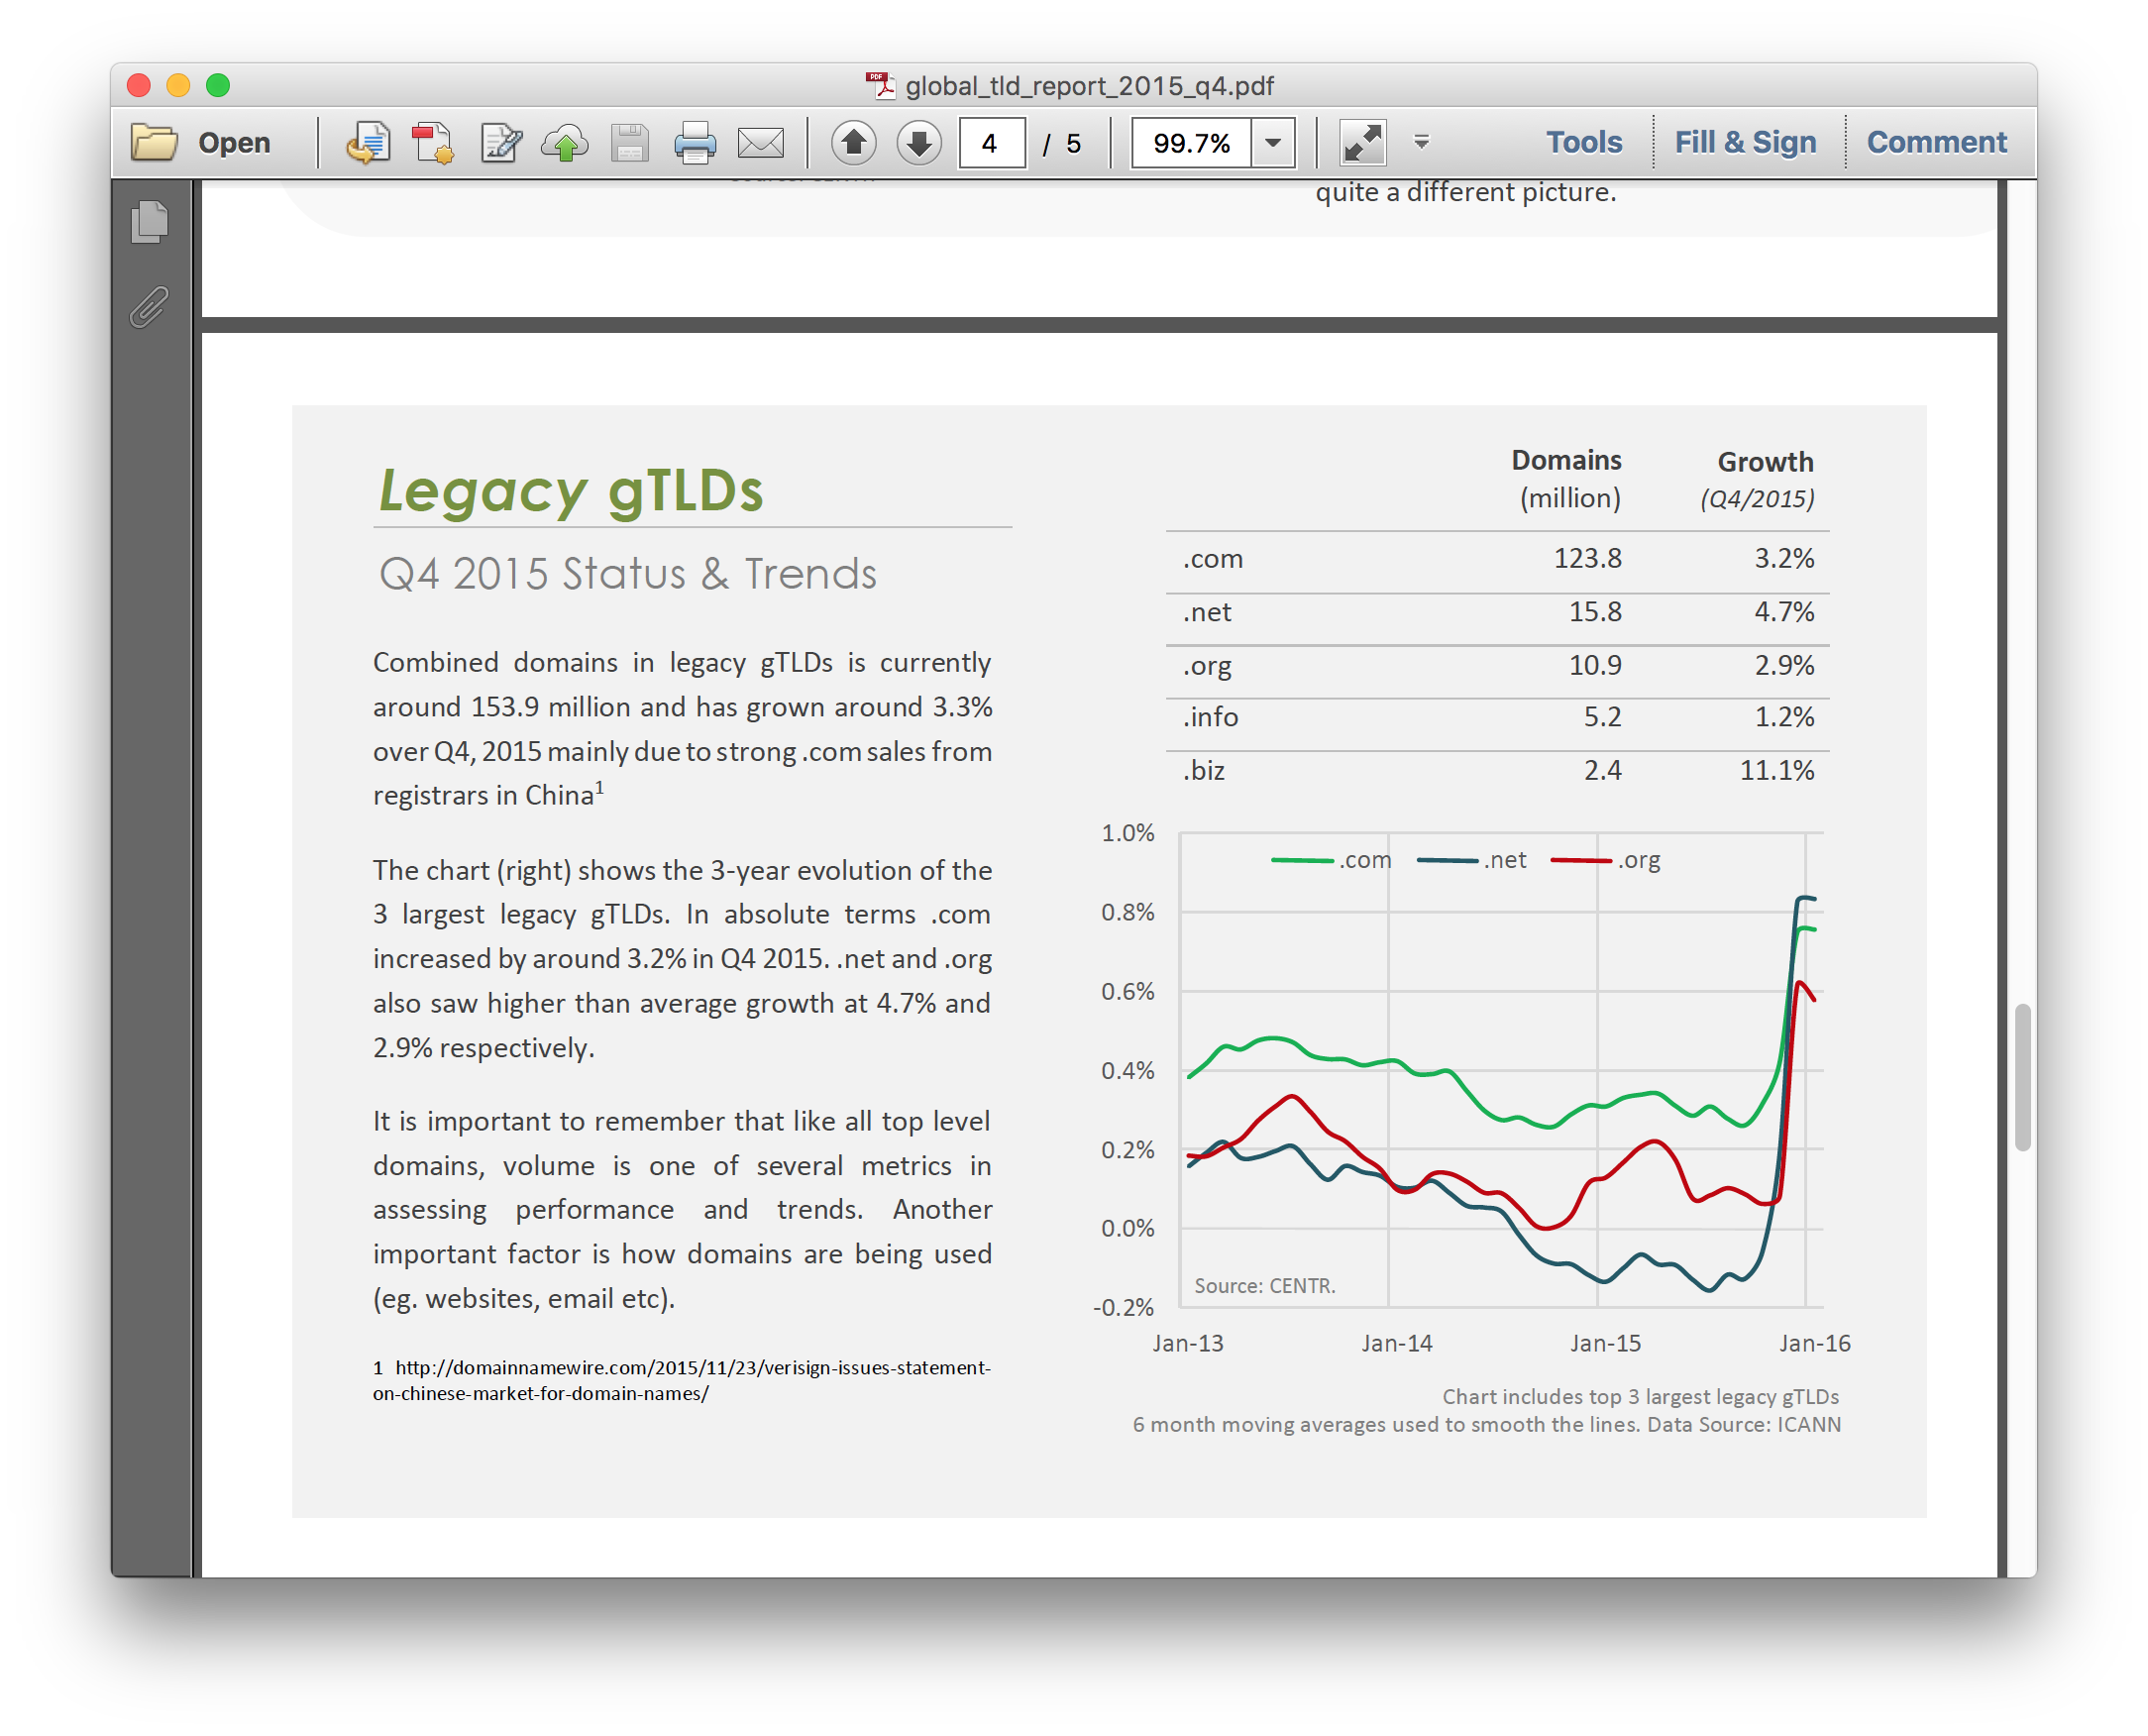Open the Tools pane
This screenshot has width=2148, height=1736.
click(x=1583, y=143)
